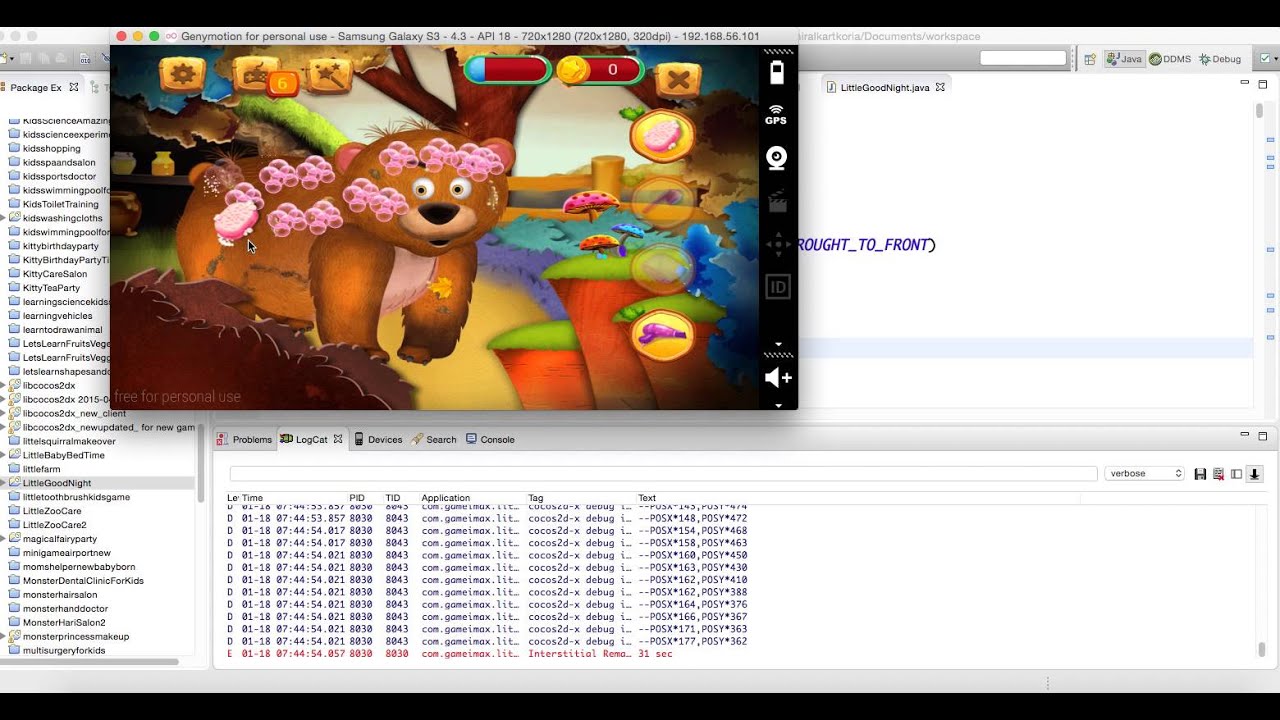The width and height of the screenshot is (1280, 720).
Task: Click the Eclipse quick access search box
Action: (1023, 58)
